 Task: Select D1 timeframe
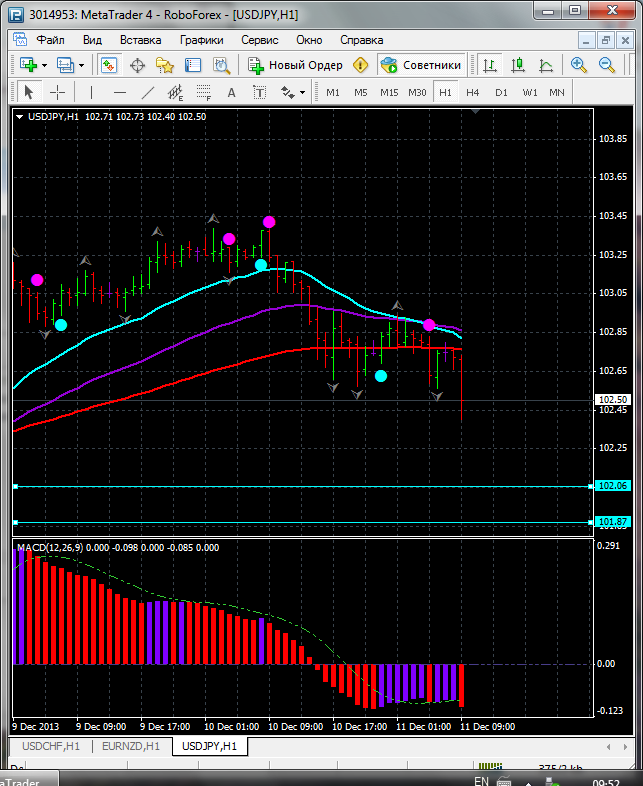click(501, 92)
